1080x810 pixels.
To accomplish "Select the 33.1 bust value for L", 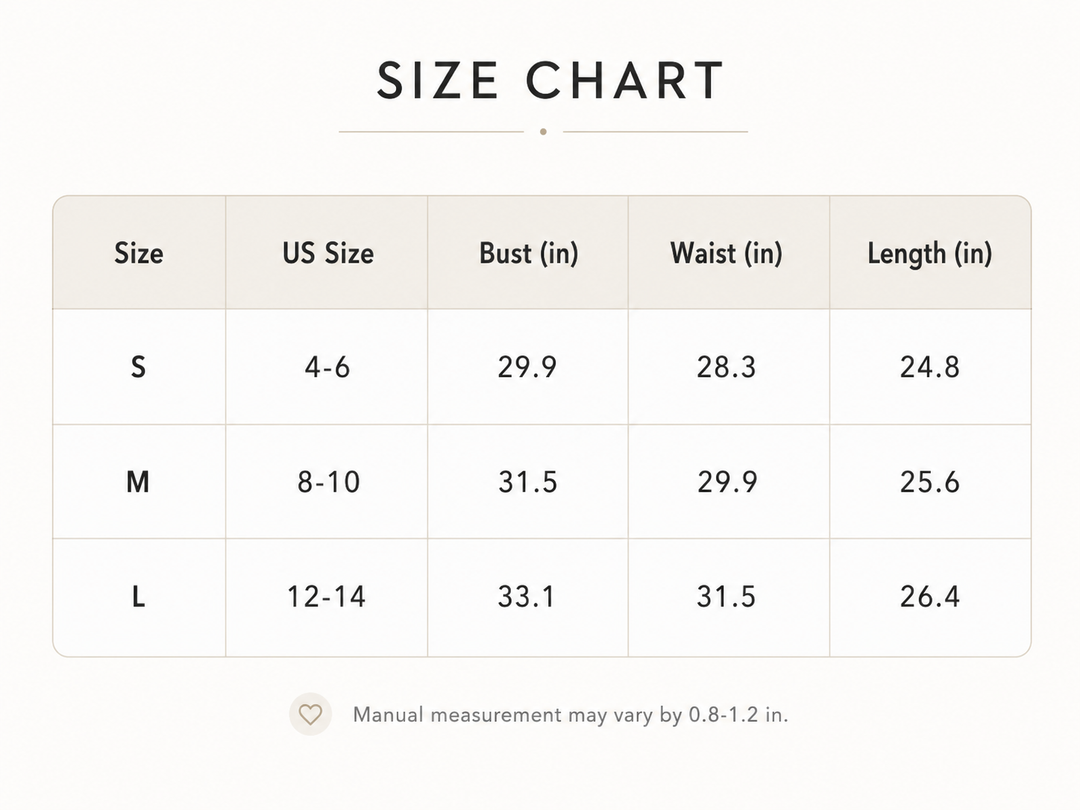I will point(527,596).
